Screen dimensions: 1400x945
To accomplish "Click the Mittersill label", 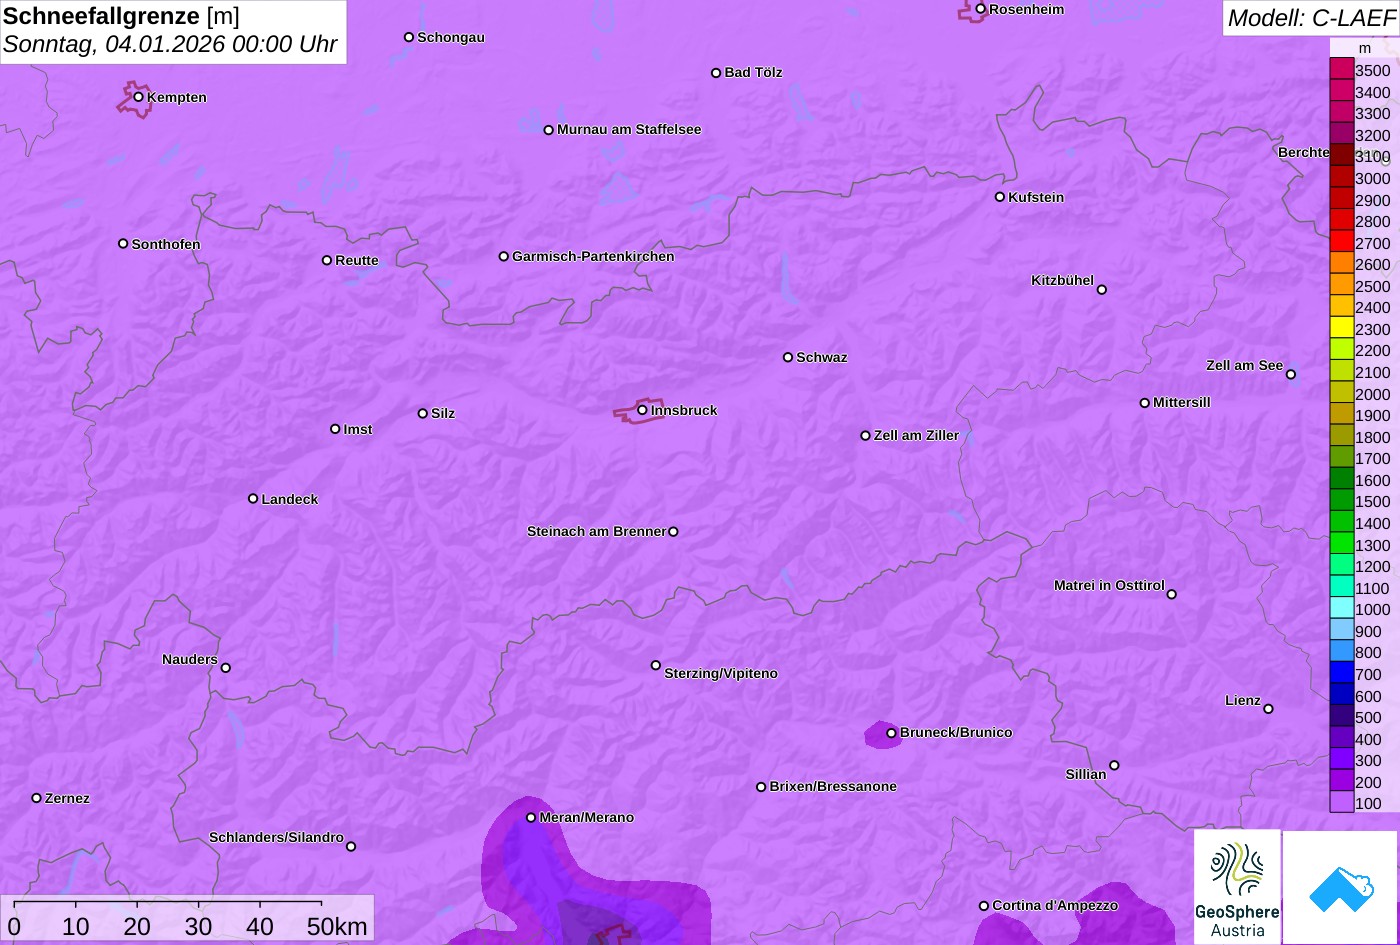I will [x=1181, y=402].
